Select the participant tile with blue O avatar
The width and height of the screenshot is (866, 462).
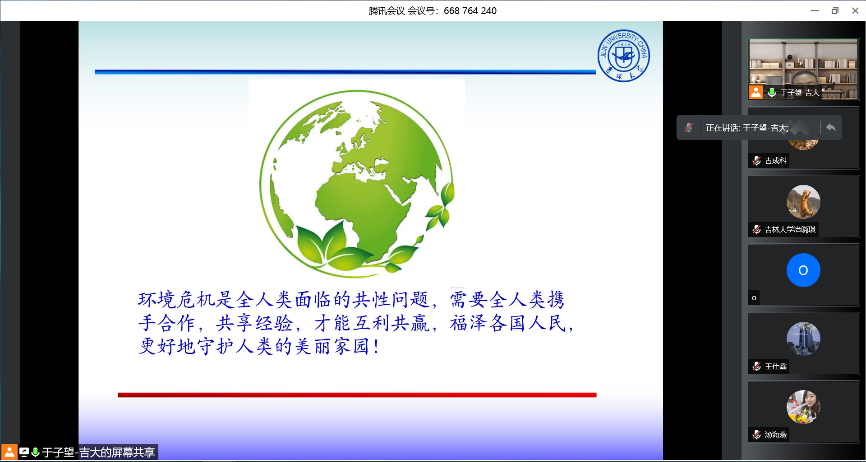point(802,270)
